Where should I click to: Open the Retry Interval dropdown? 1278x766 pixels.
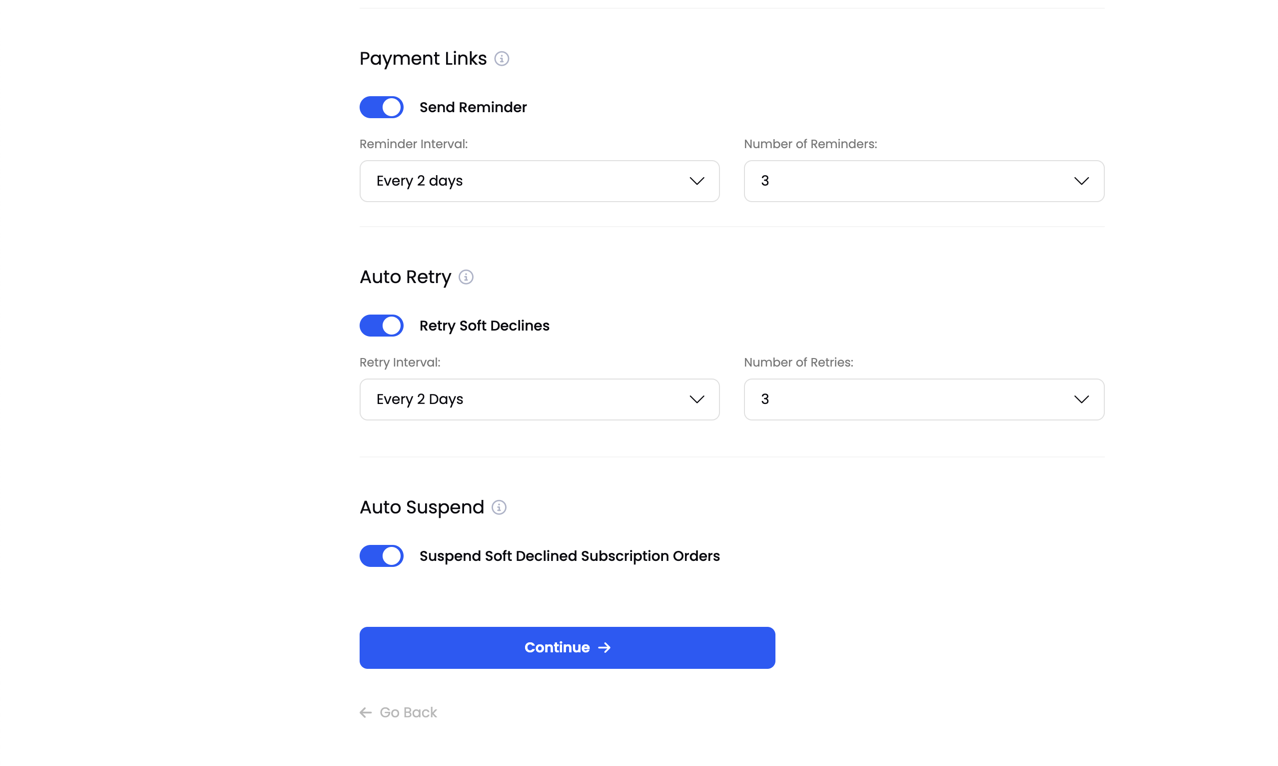(539, 399)
